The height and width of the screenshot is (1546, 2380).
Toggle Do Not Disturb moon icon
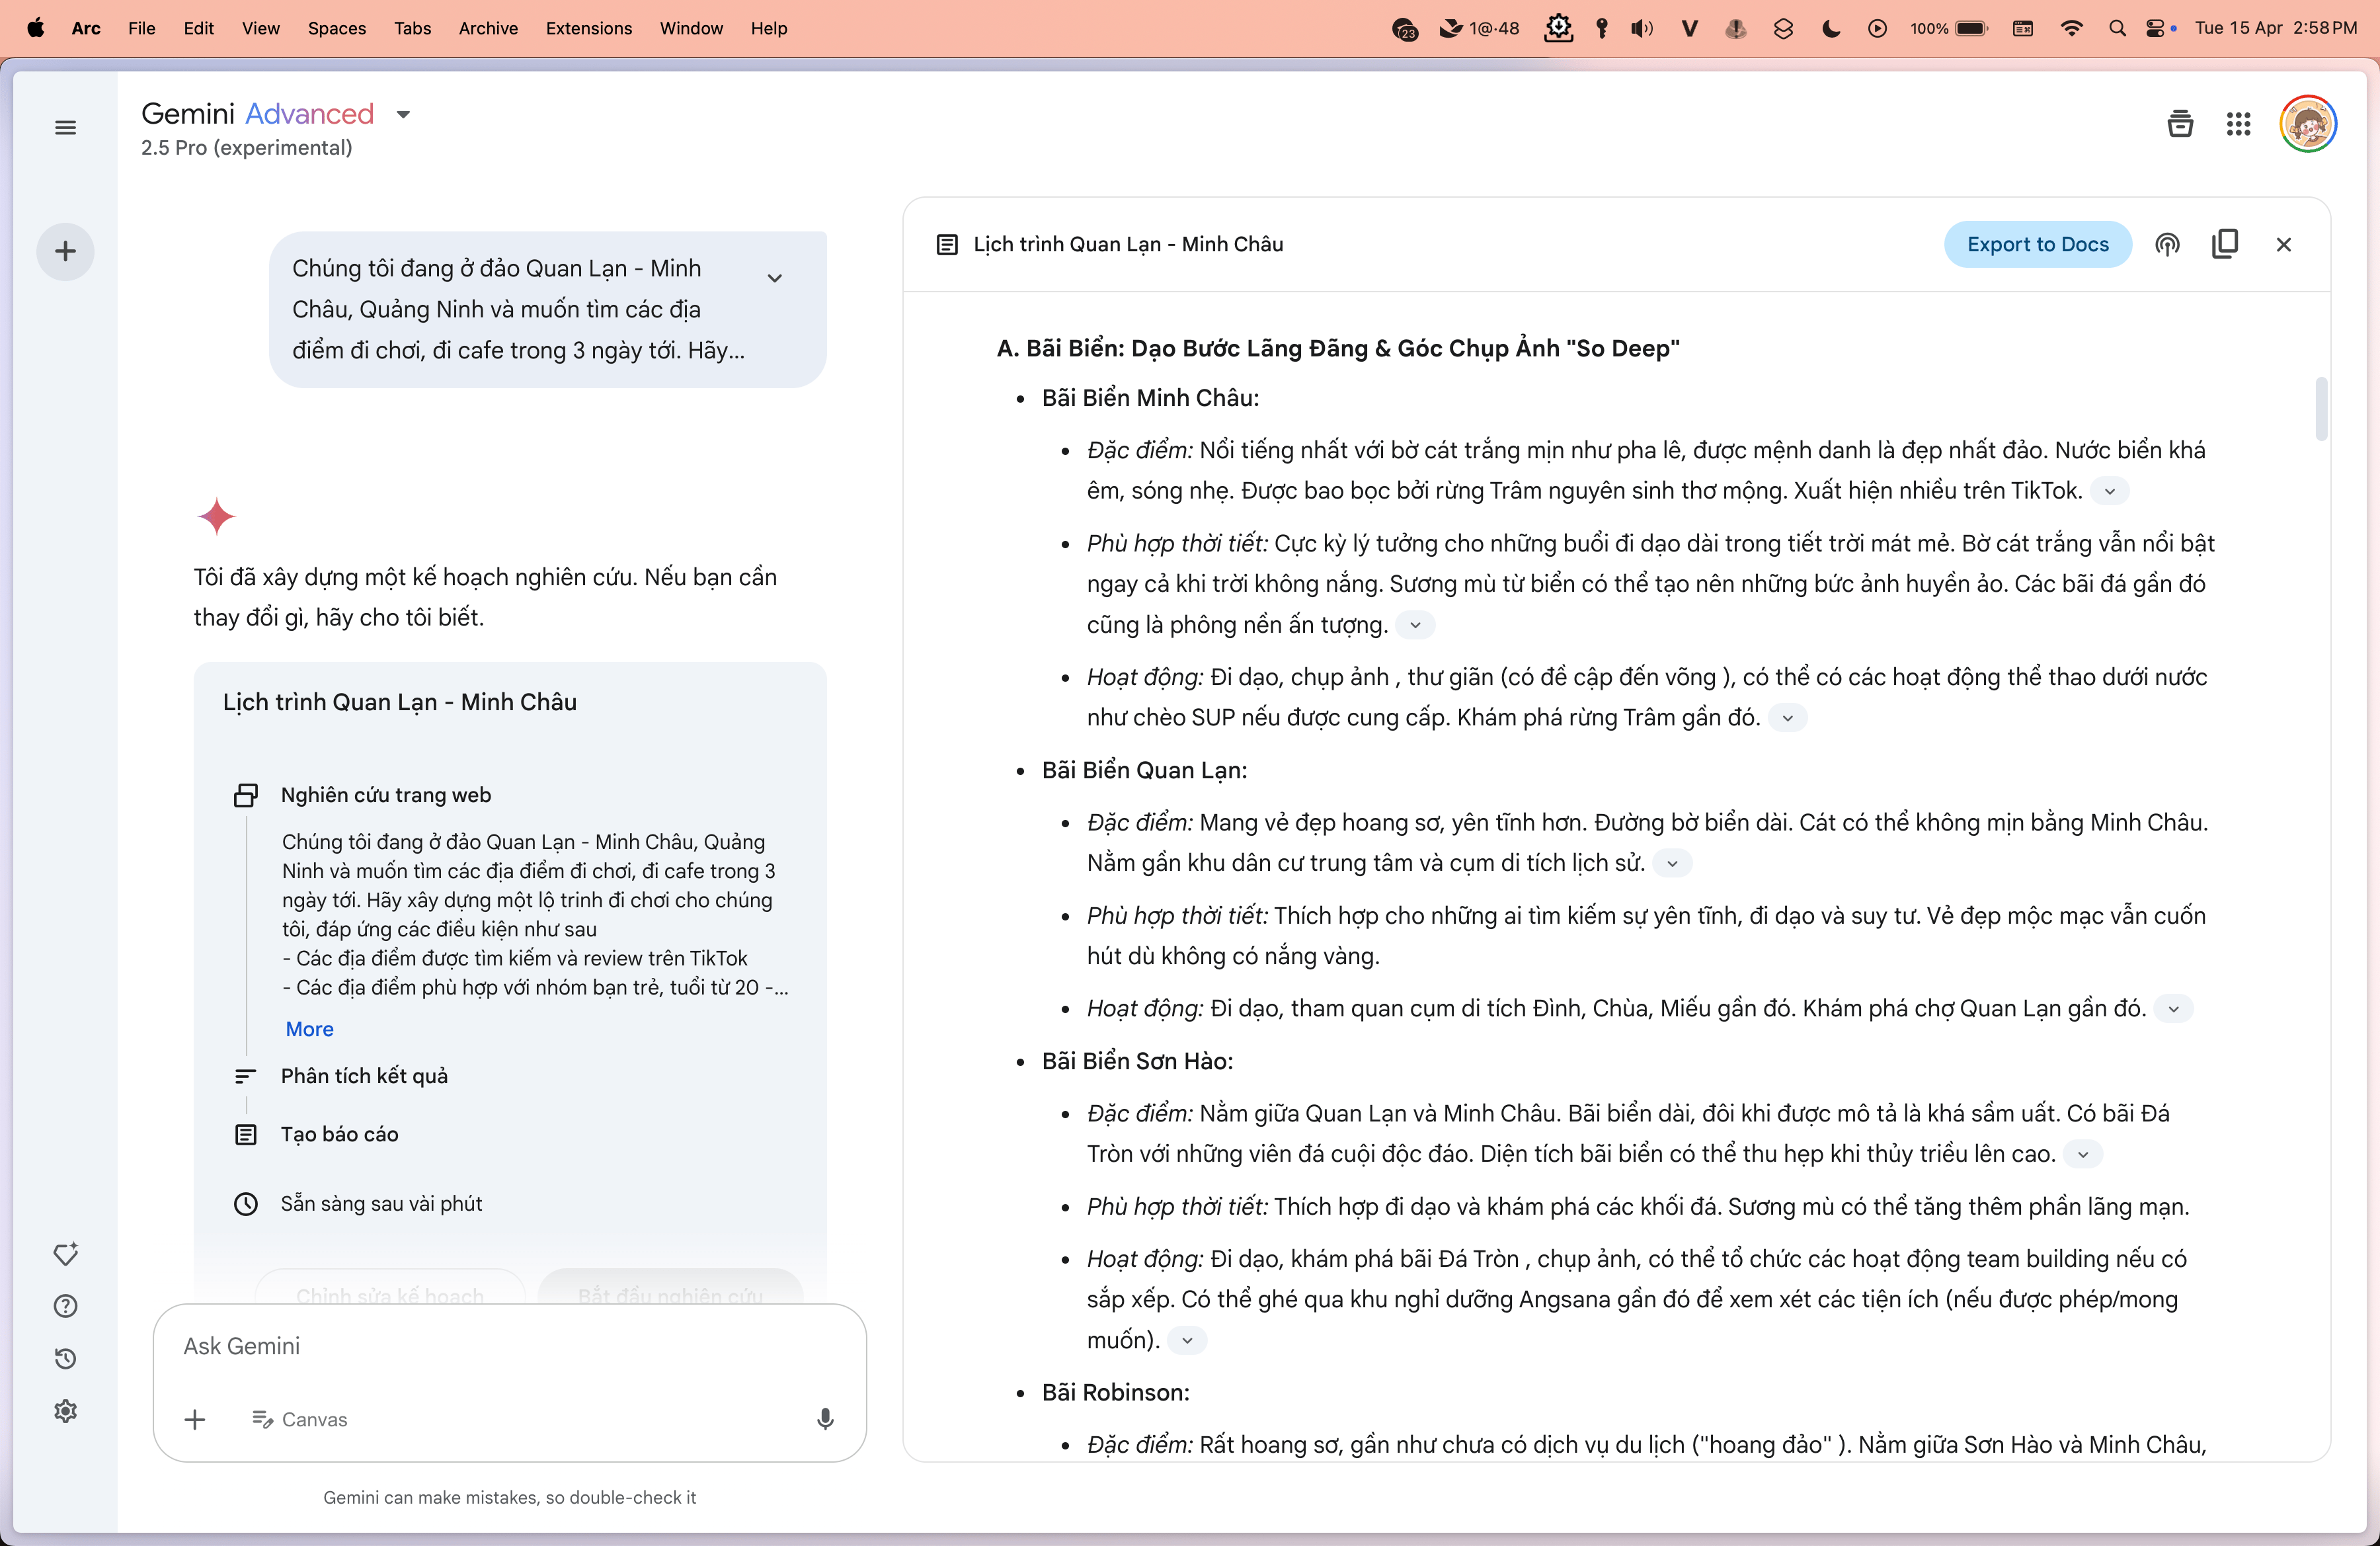coord(1830,28)
